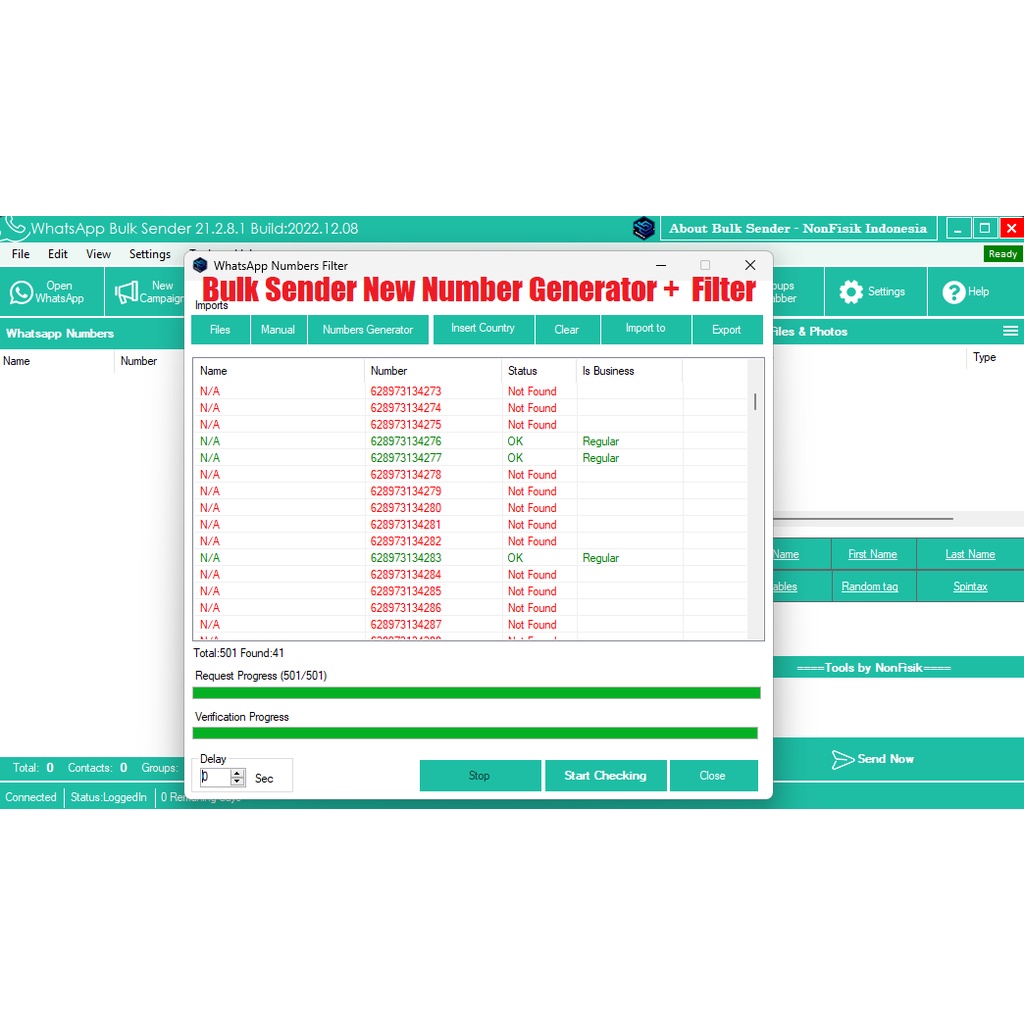1024x1024 pixels.
Task: Click About Bulk Sender - NonFisik Indonesia button
Action: [x=798, y=229]
